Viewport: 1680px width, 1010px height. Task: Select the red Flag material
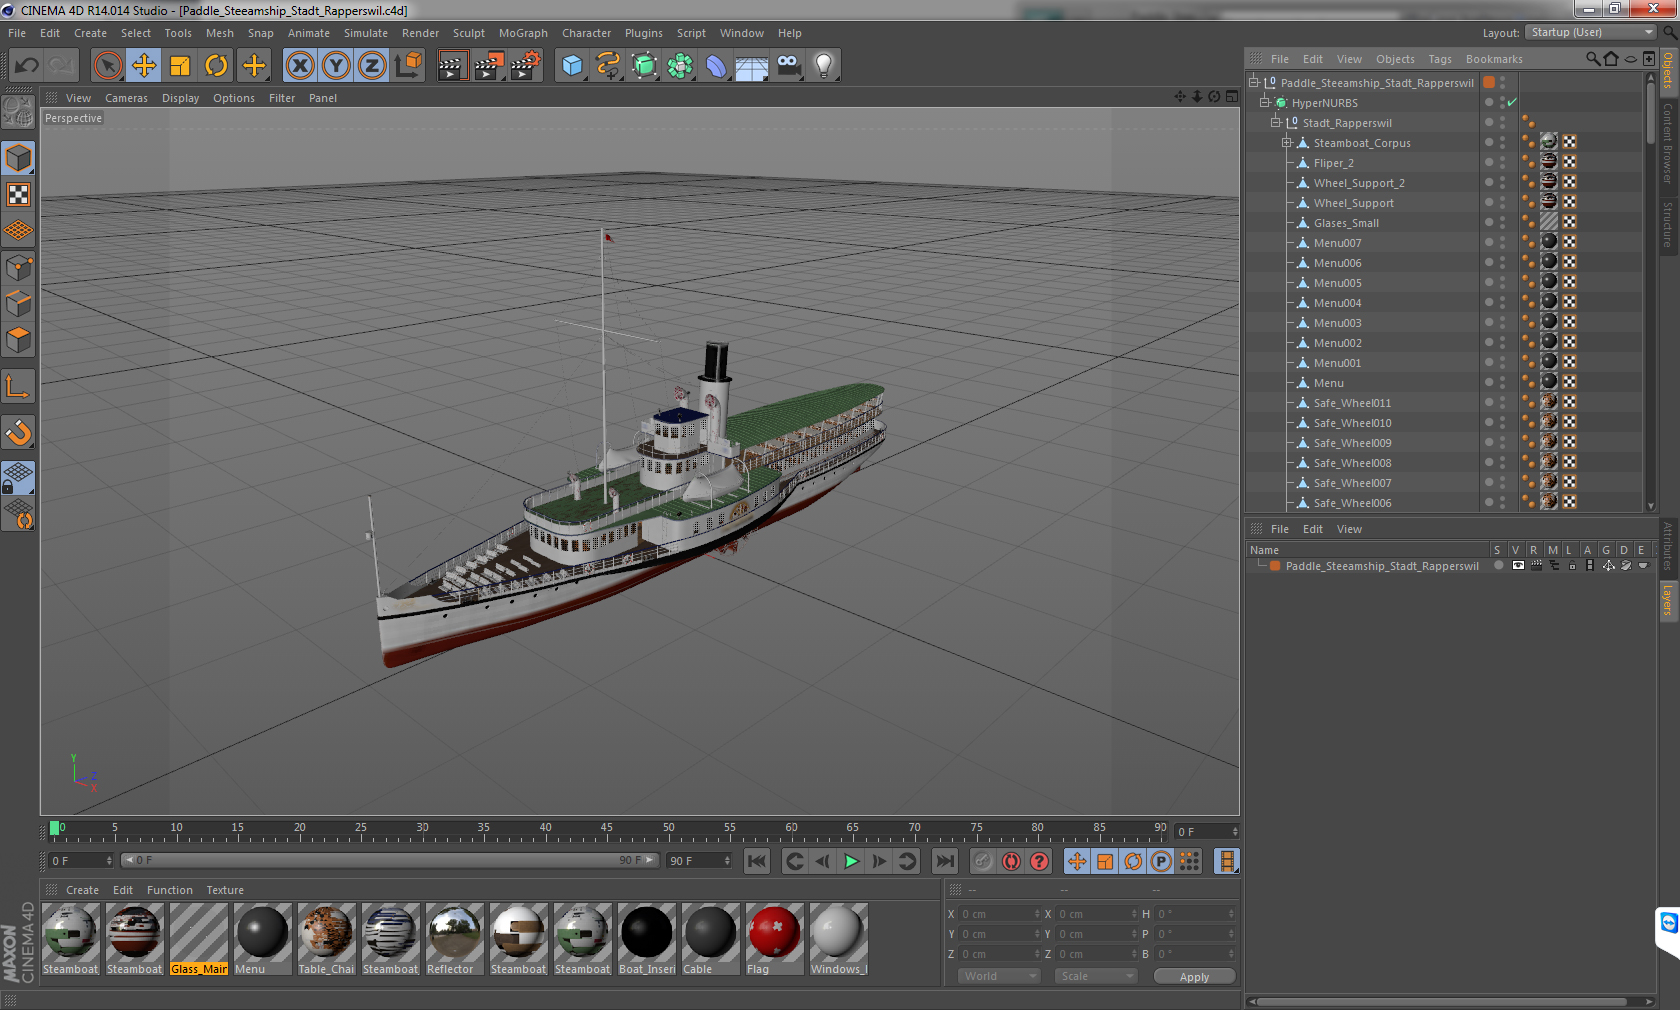pyautogui.click(x=774, y=938)
